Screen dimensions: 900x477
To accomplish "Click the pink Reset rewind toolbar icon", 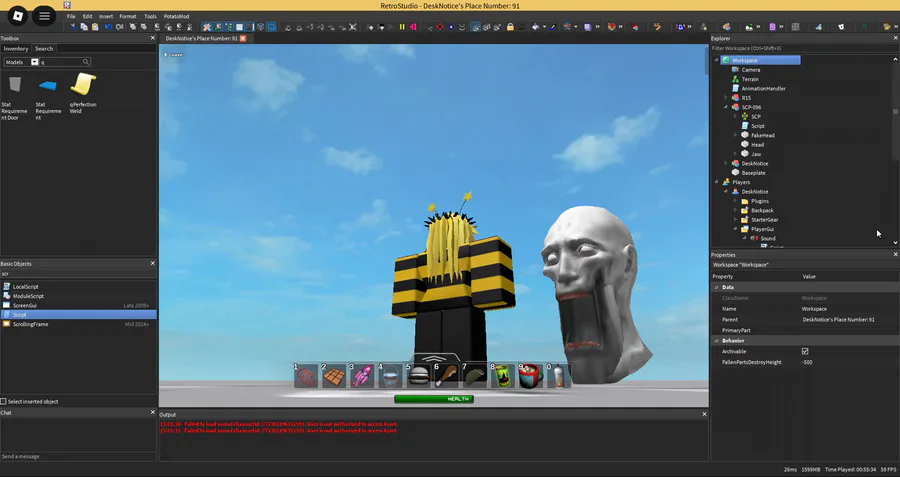I will 413,26.
